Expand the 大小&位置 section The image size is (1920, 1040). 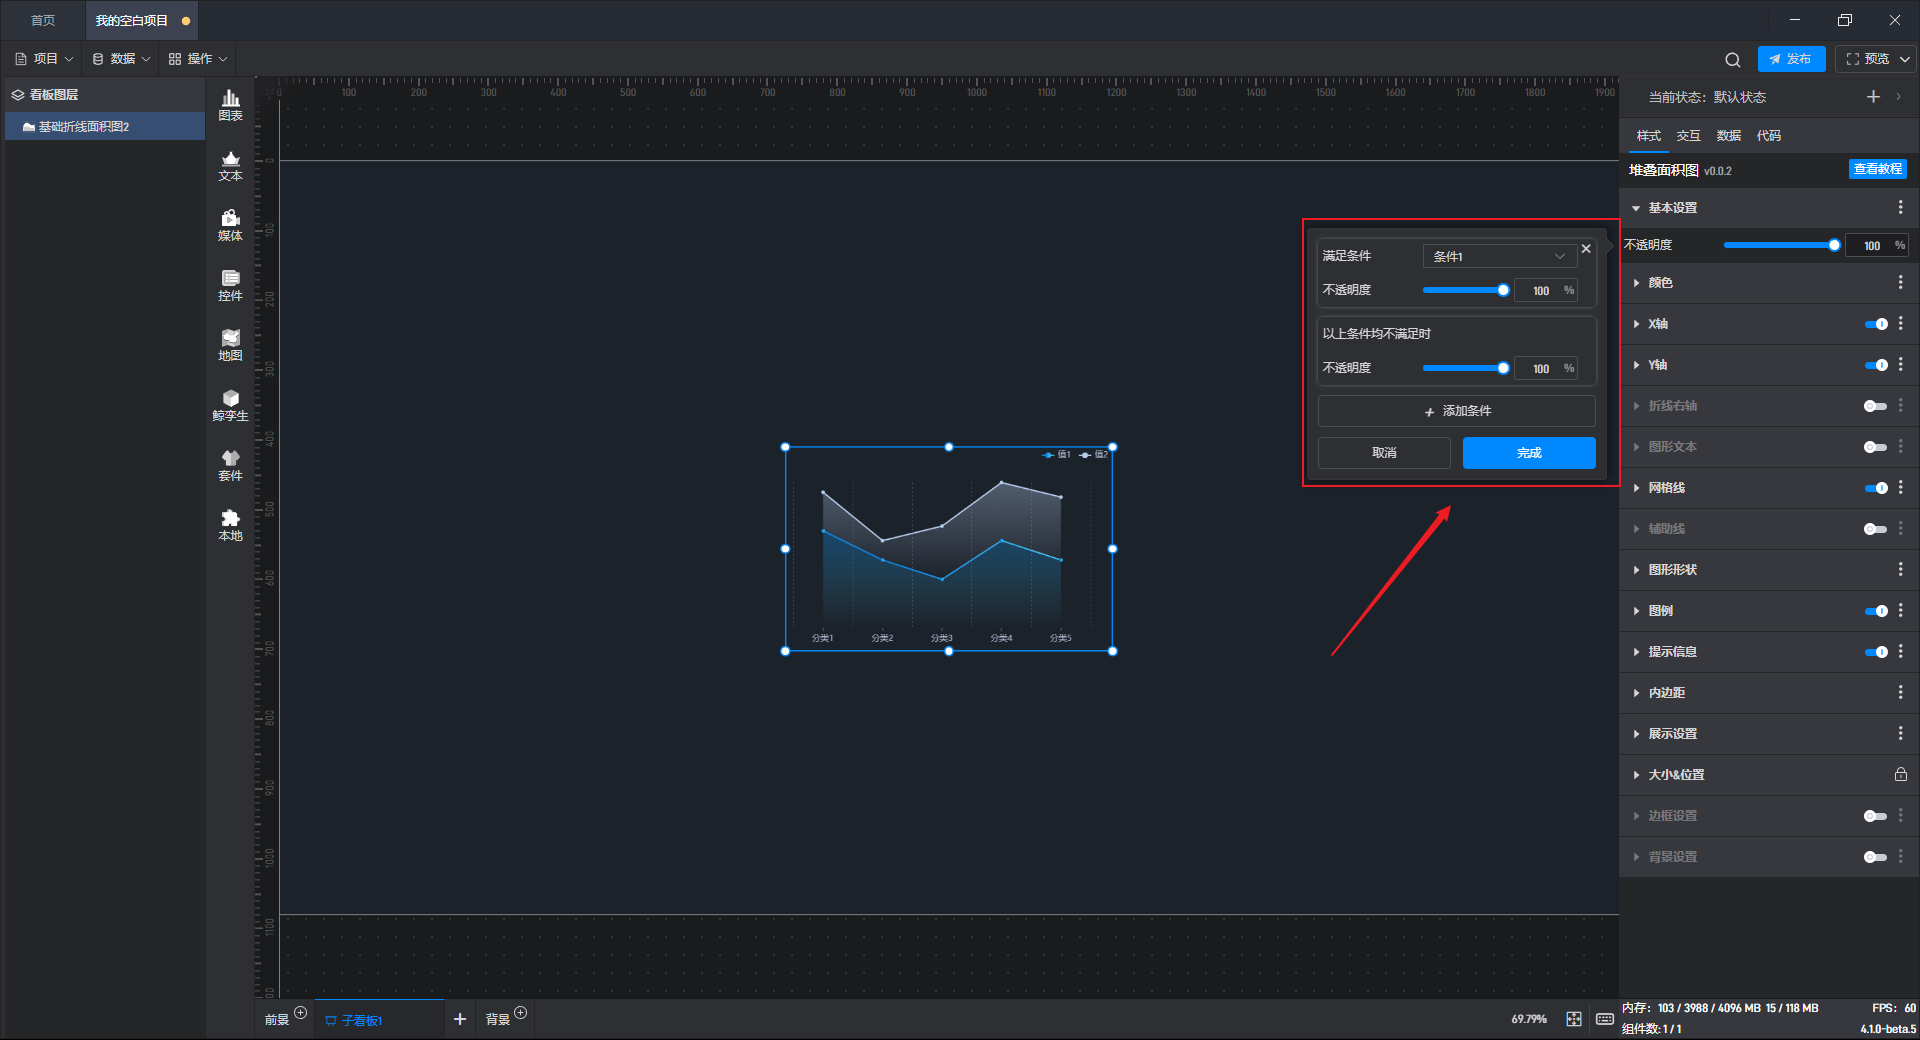pyautogui.click(x=1636, y=775)
